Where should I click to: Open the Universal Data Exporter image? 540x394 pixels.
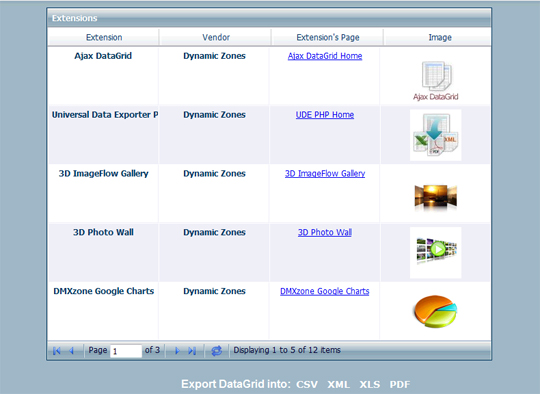pos(436,135)
